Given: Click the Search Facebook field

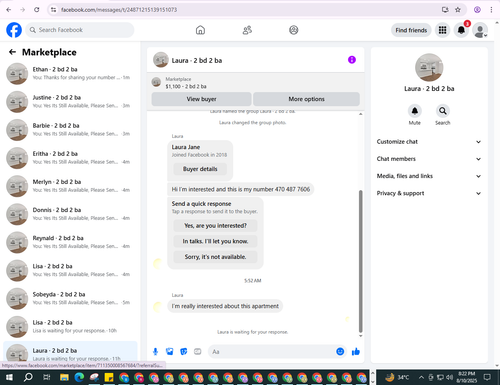Looking at the screenshot, I should point(80,30).
